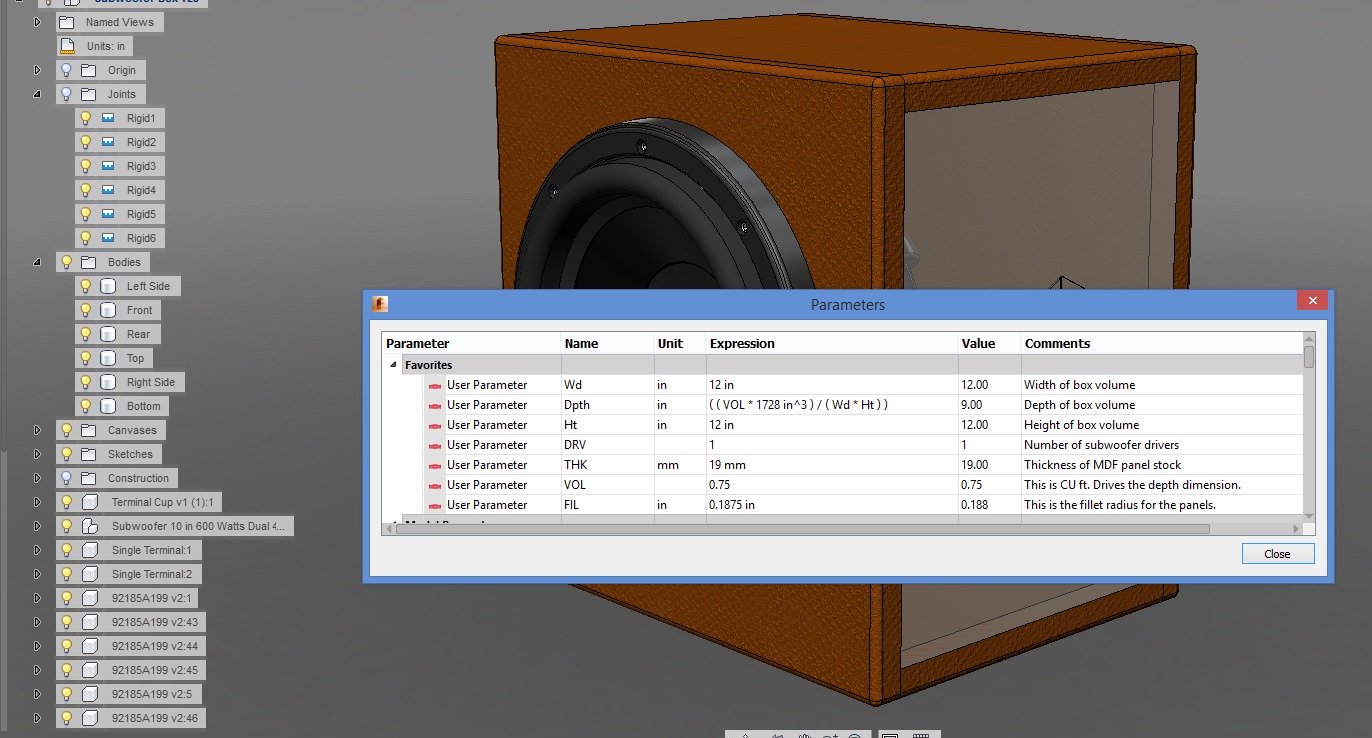Image resolution: width=1372 pixels, height=738 pixels.
Task: Select the Rigid1 joint icon
Action: point(106,117)
